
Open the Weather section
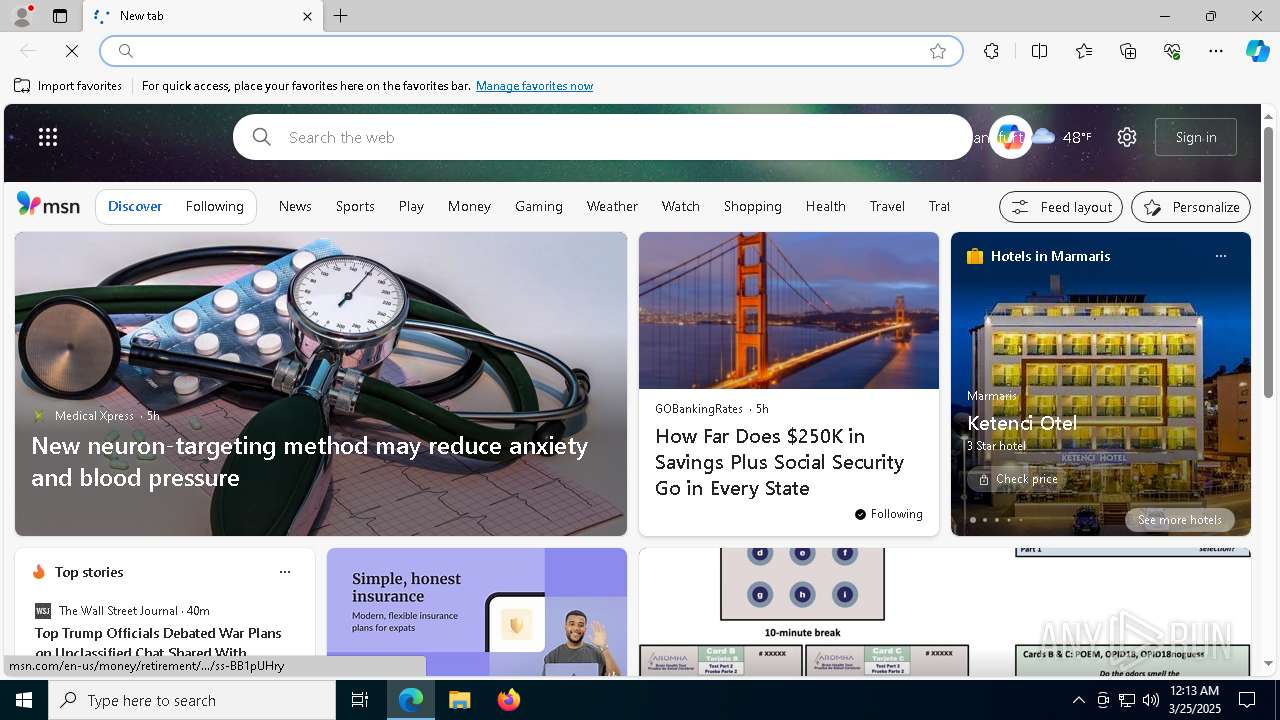click(x=612, y=206)
